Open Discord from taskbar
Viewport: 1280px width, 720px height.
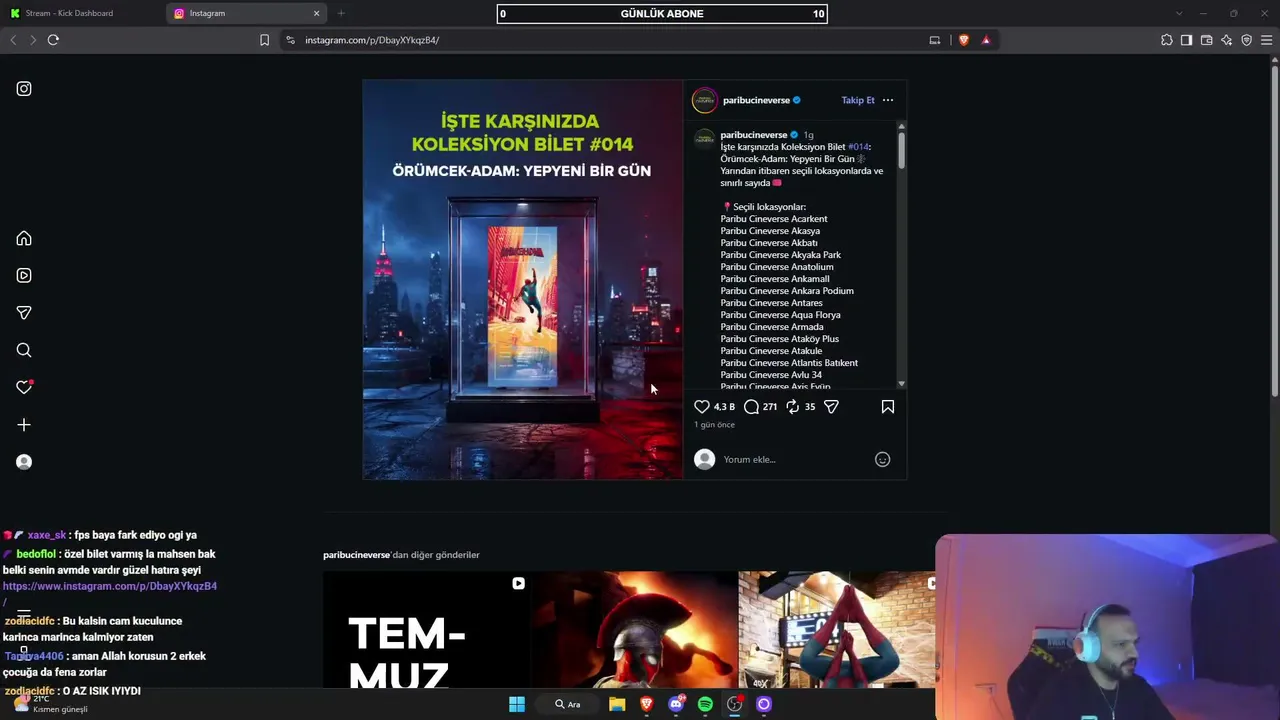tap(676, 704)
